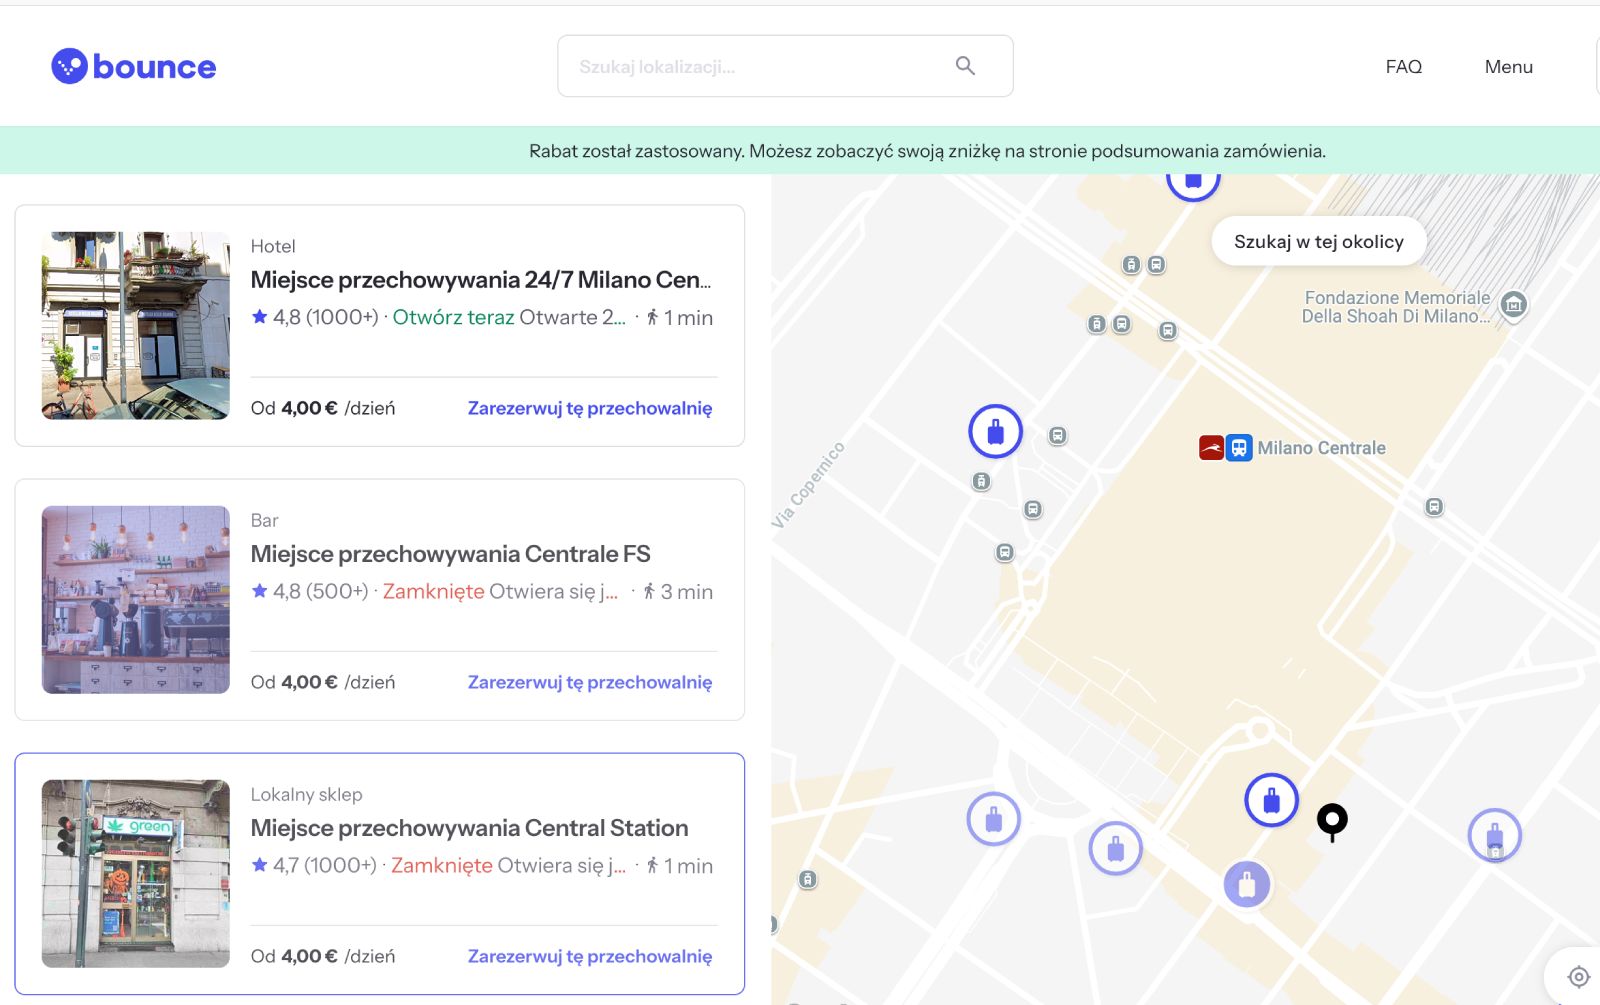The height and width of the screenshot is (1005, 1600).
Task: Open the Centrale FS bar photo
Action: 136,599
